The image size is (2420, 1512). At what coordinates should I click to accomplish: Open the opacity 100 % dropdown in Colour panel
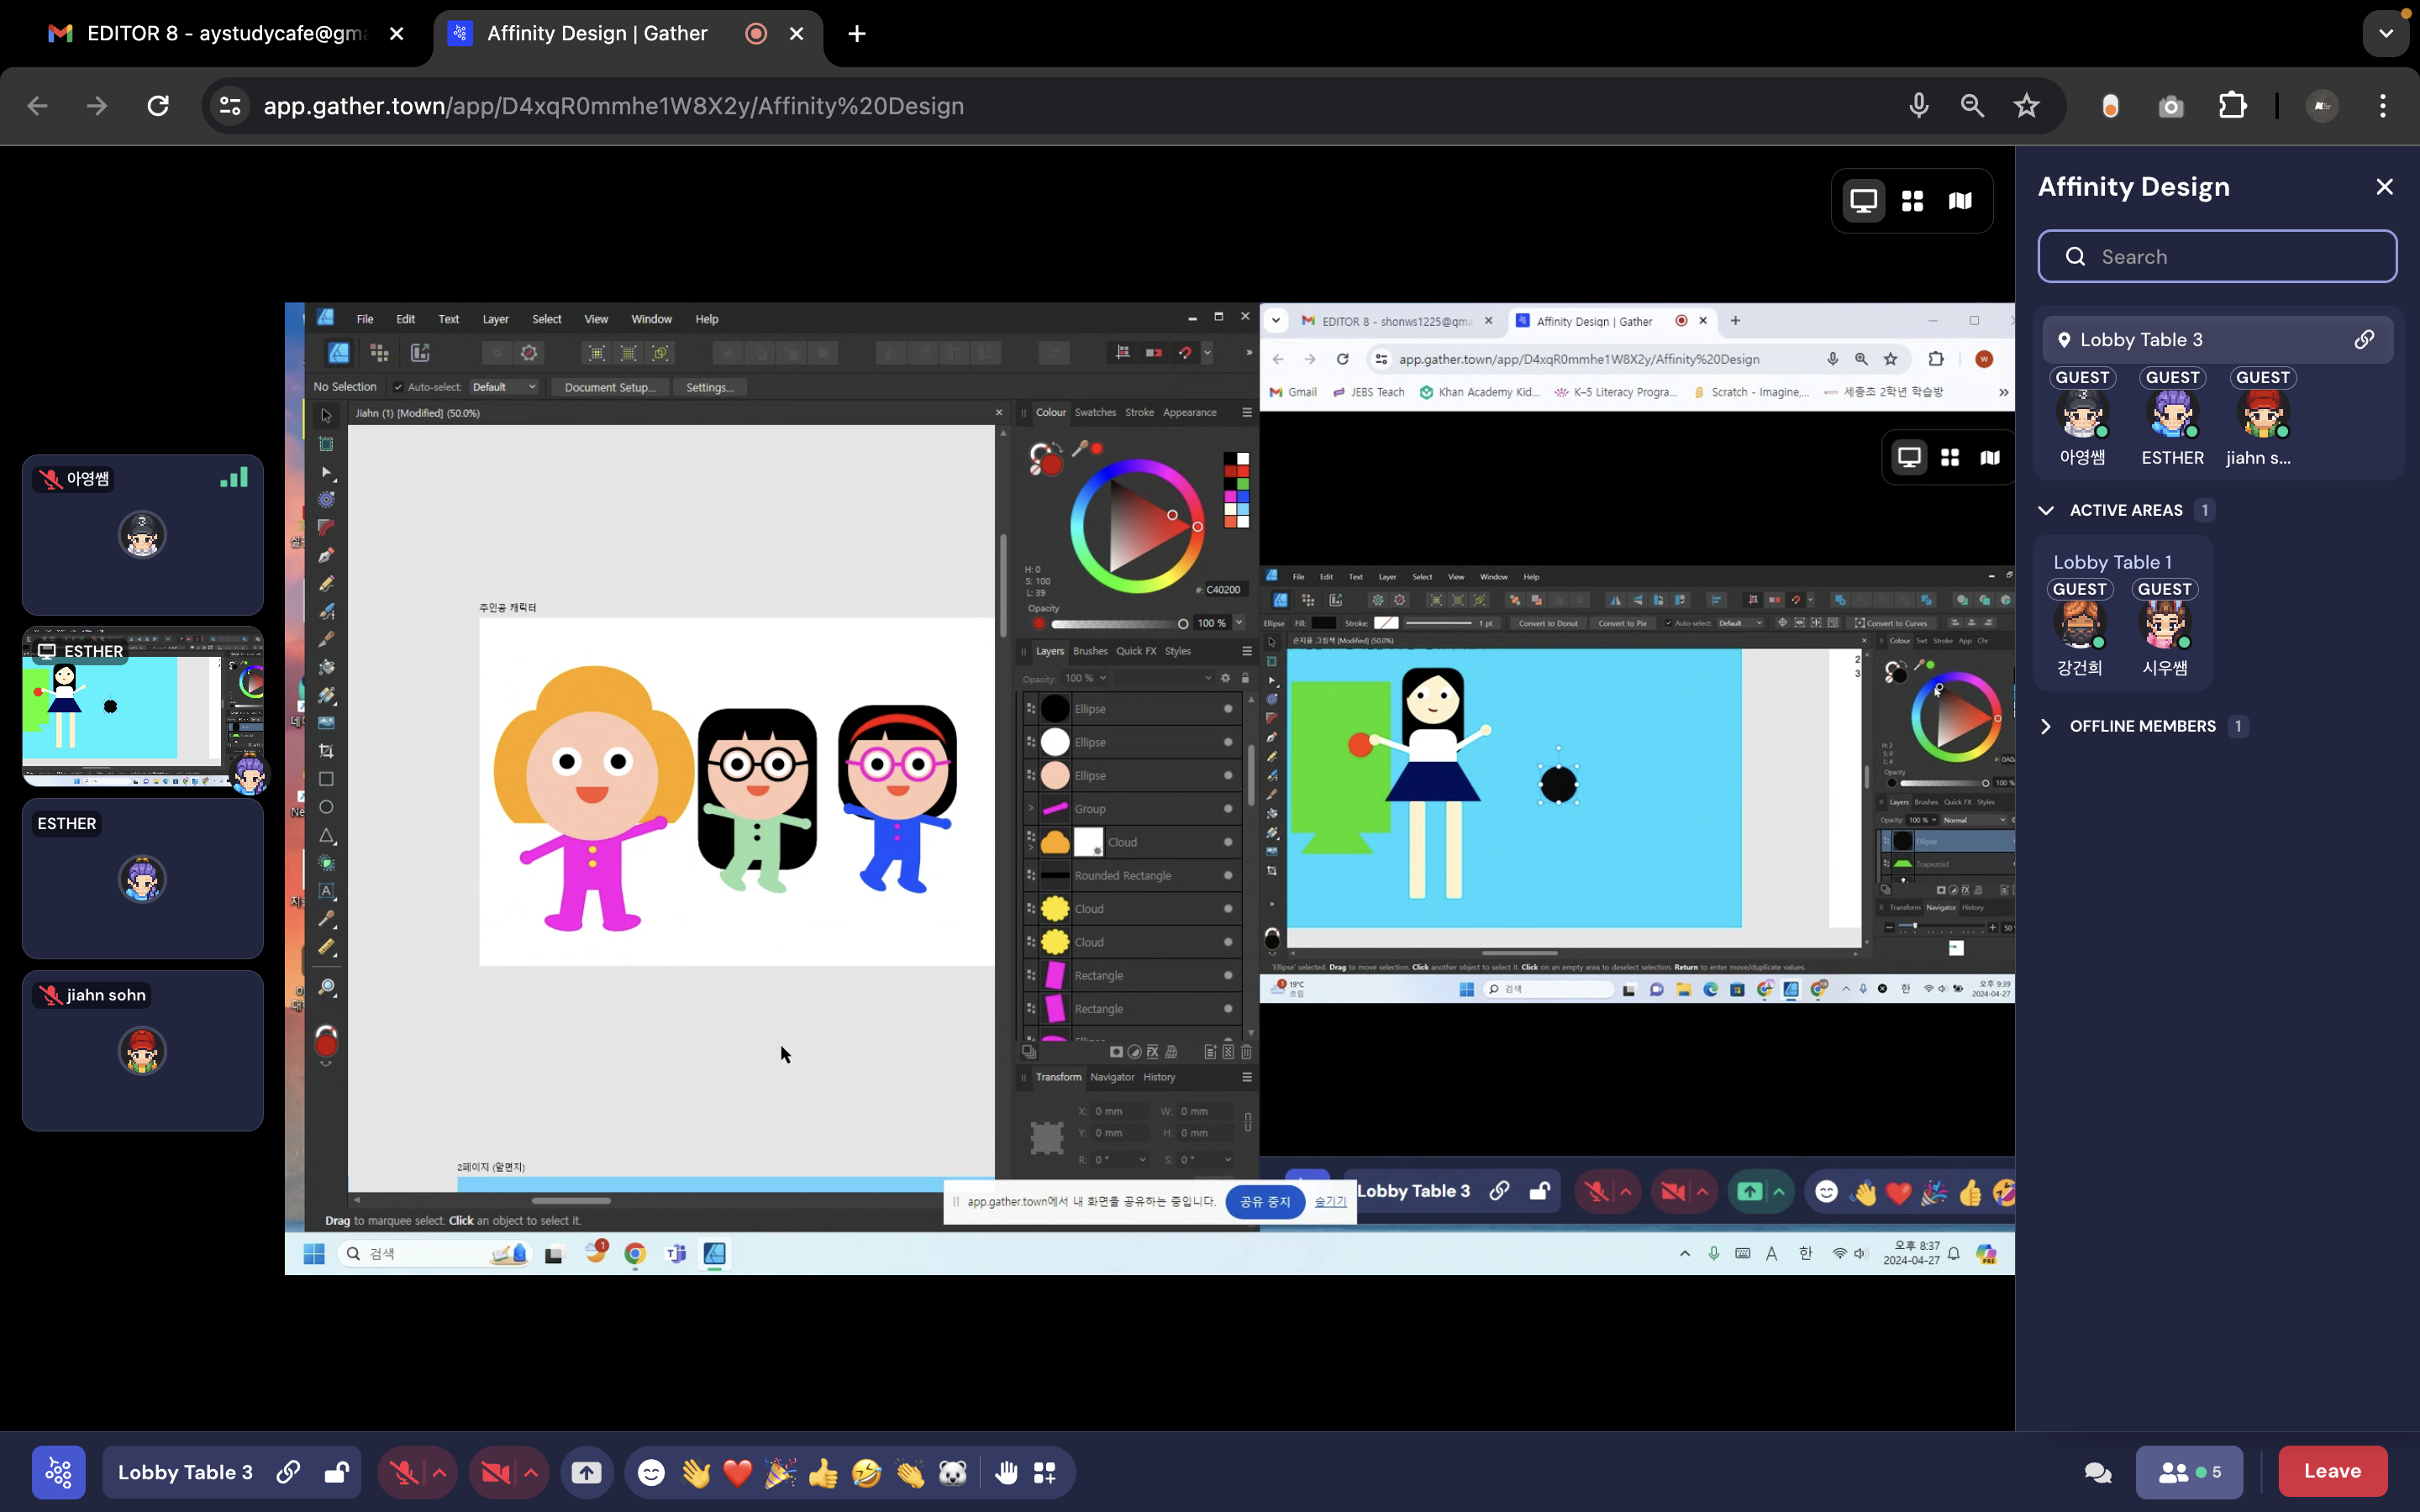(x=1239, y=623)
